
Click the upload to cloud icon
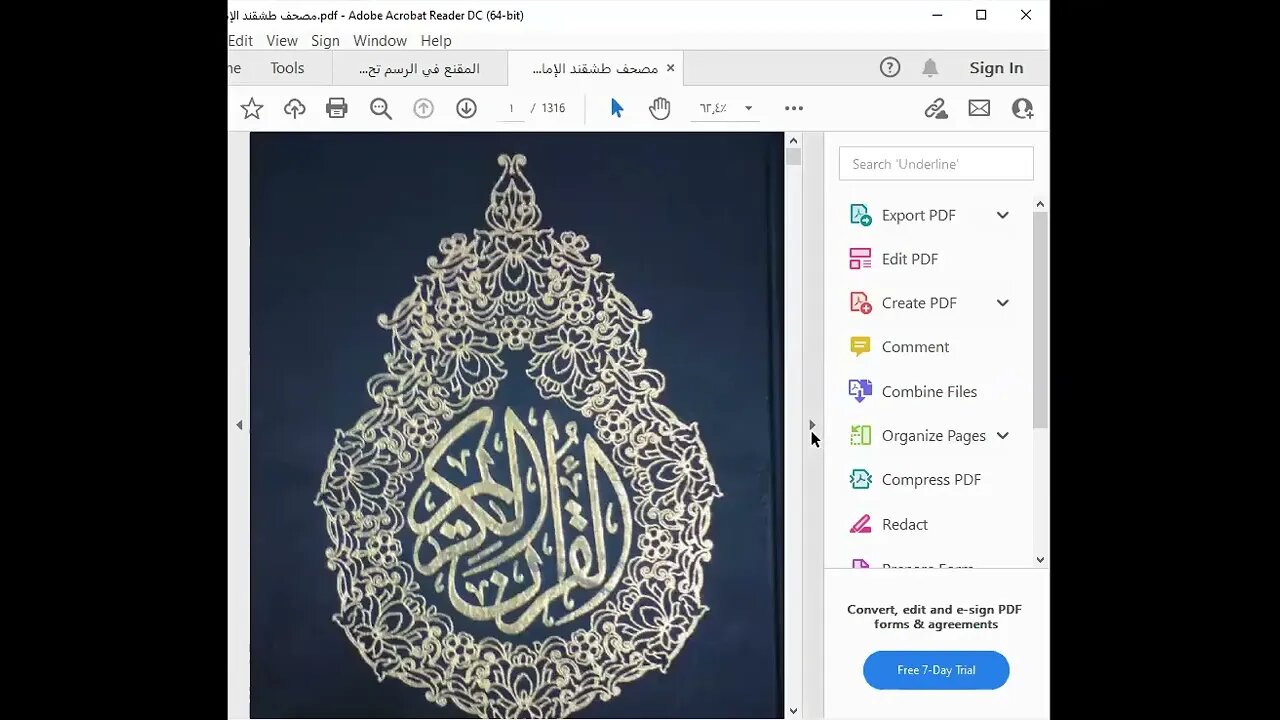point(294,108)
